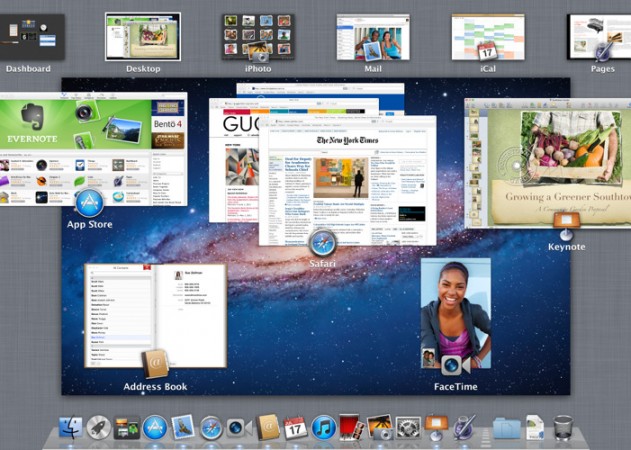This screenshot has width=631, height=450.
Task: Open Launchpad rocket icon in the Dock
Action: tap(99, 429)
